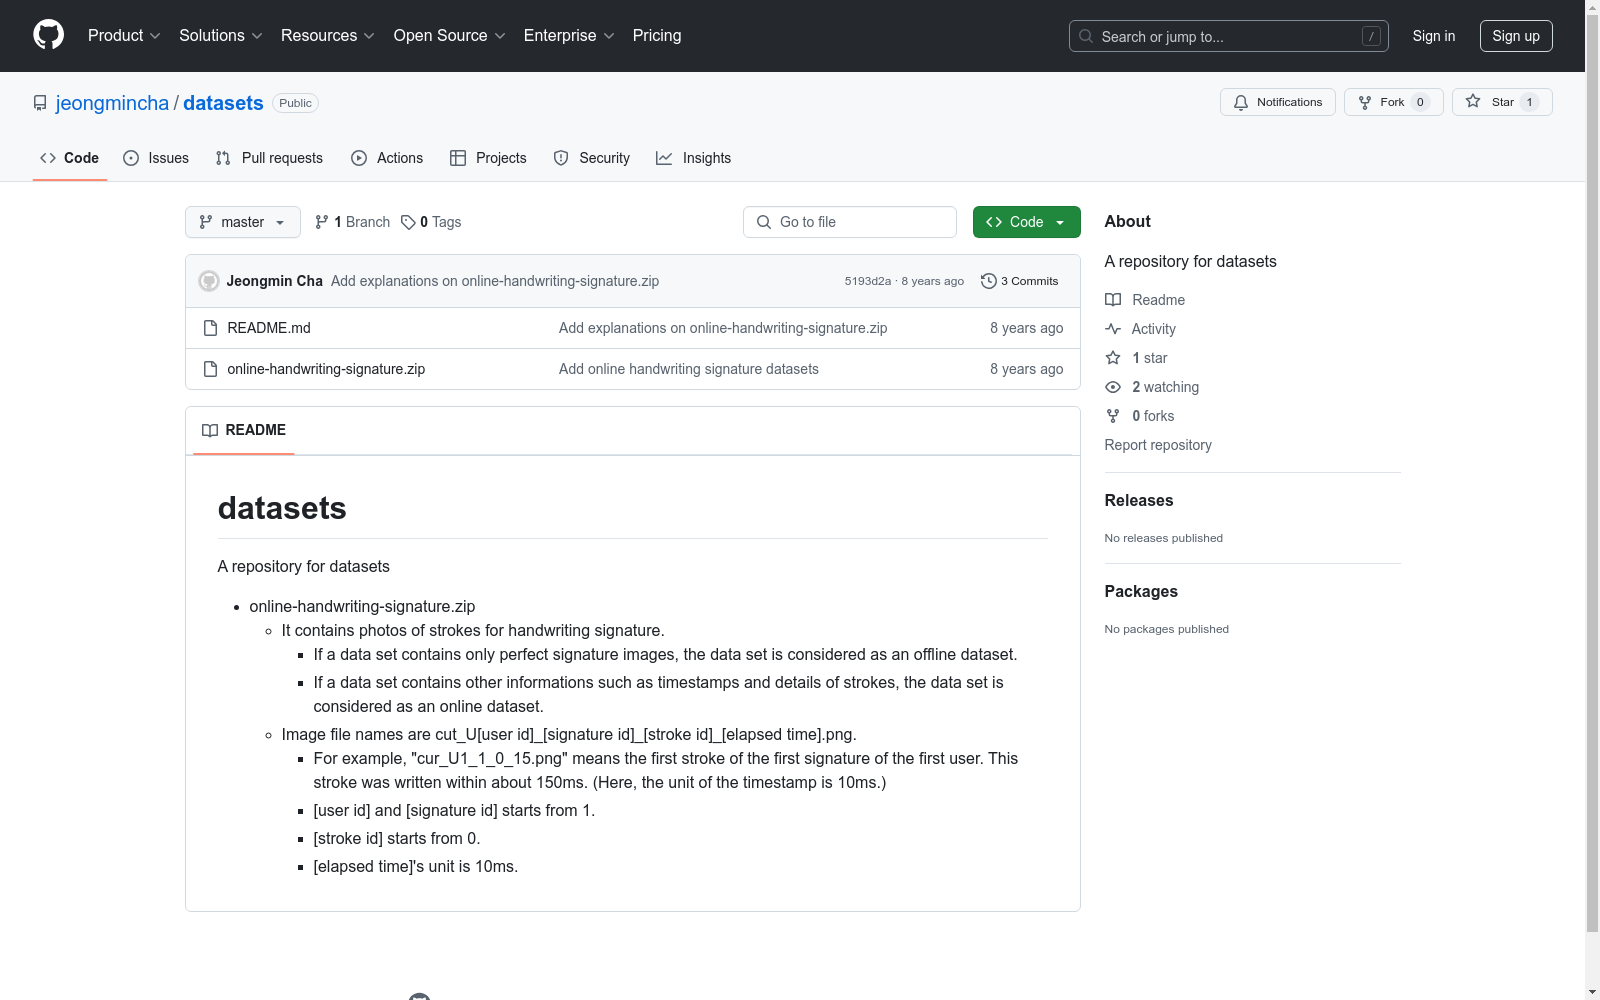Open the Packages heading link

click(1141, 591)
